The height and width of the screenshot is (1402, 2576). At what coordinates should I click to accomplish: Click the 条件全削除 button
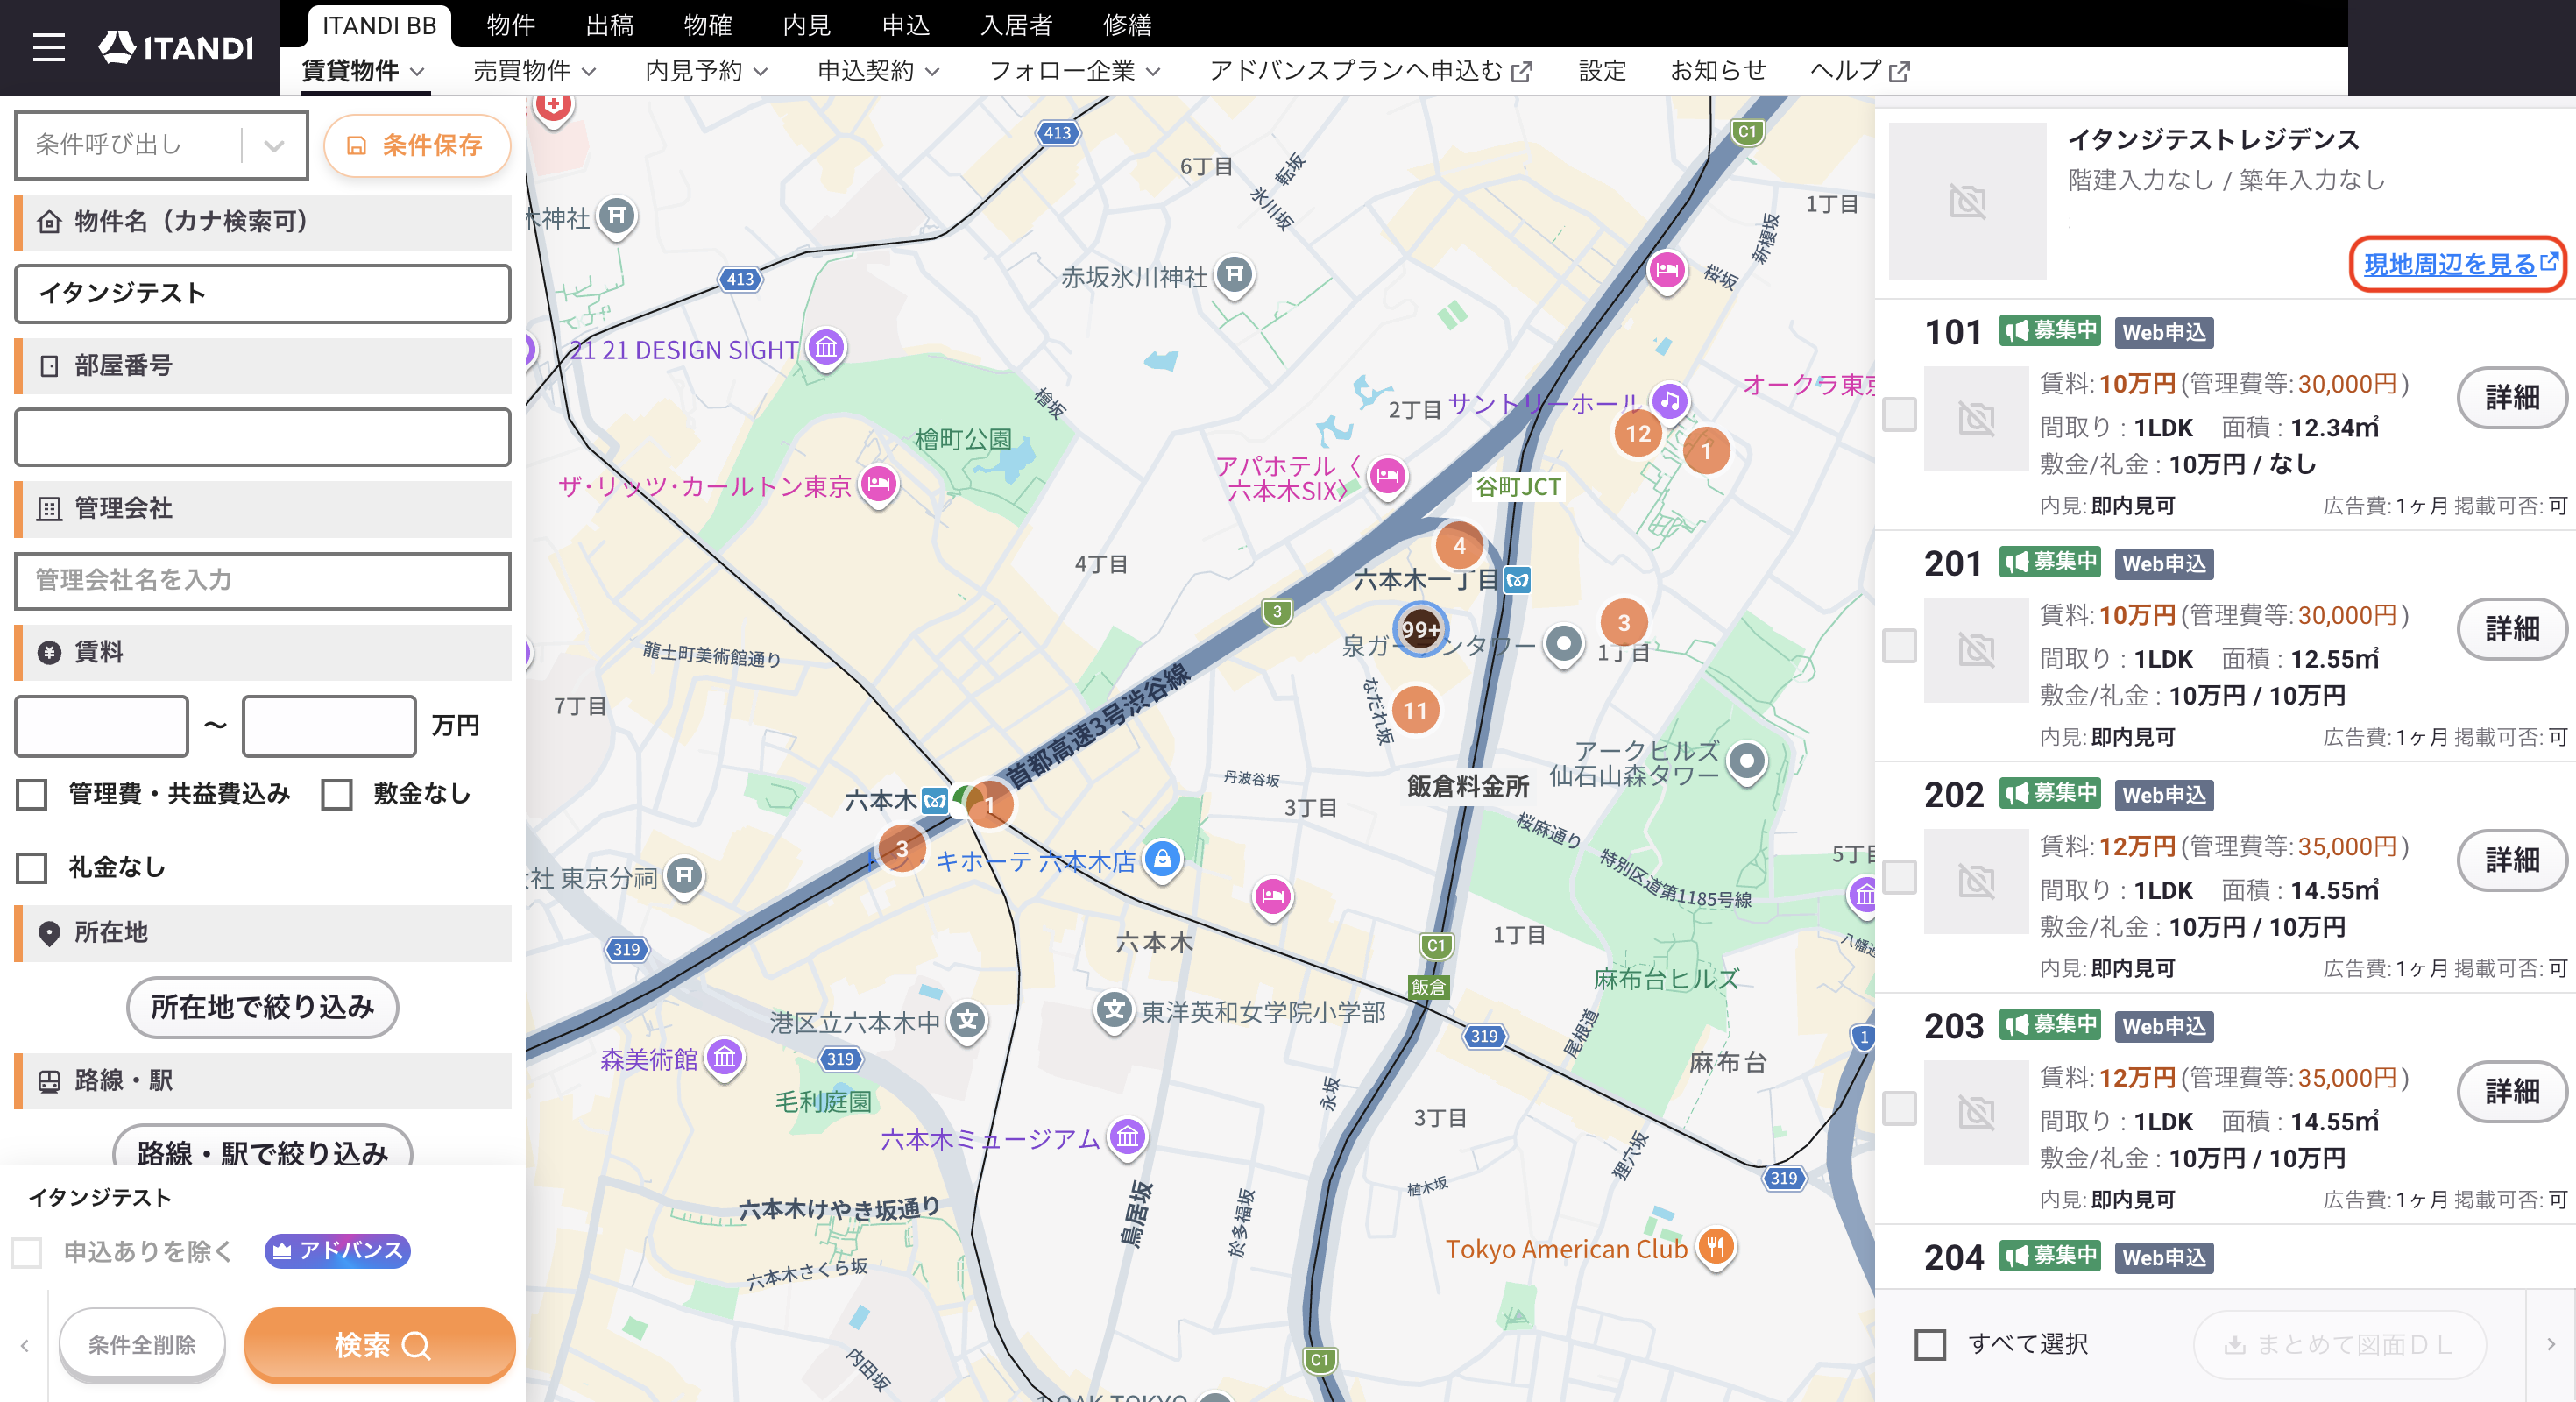[x=142, y=1345]
